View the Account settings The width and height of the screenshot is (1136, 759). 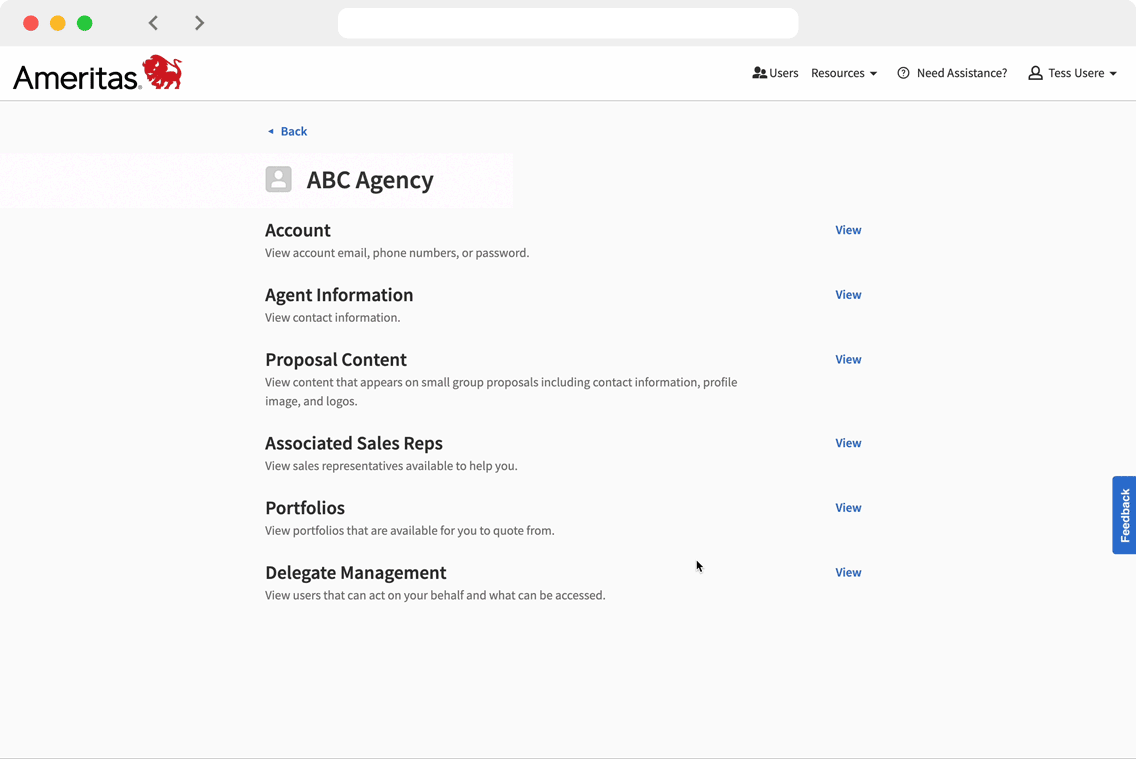point(848,230)
